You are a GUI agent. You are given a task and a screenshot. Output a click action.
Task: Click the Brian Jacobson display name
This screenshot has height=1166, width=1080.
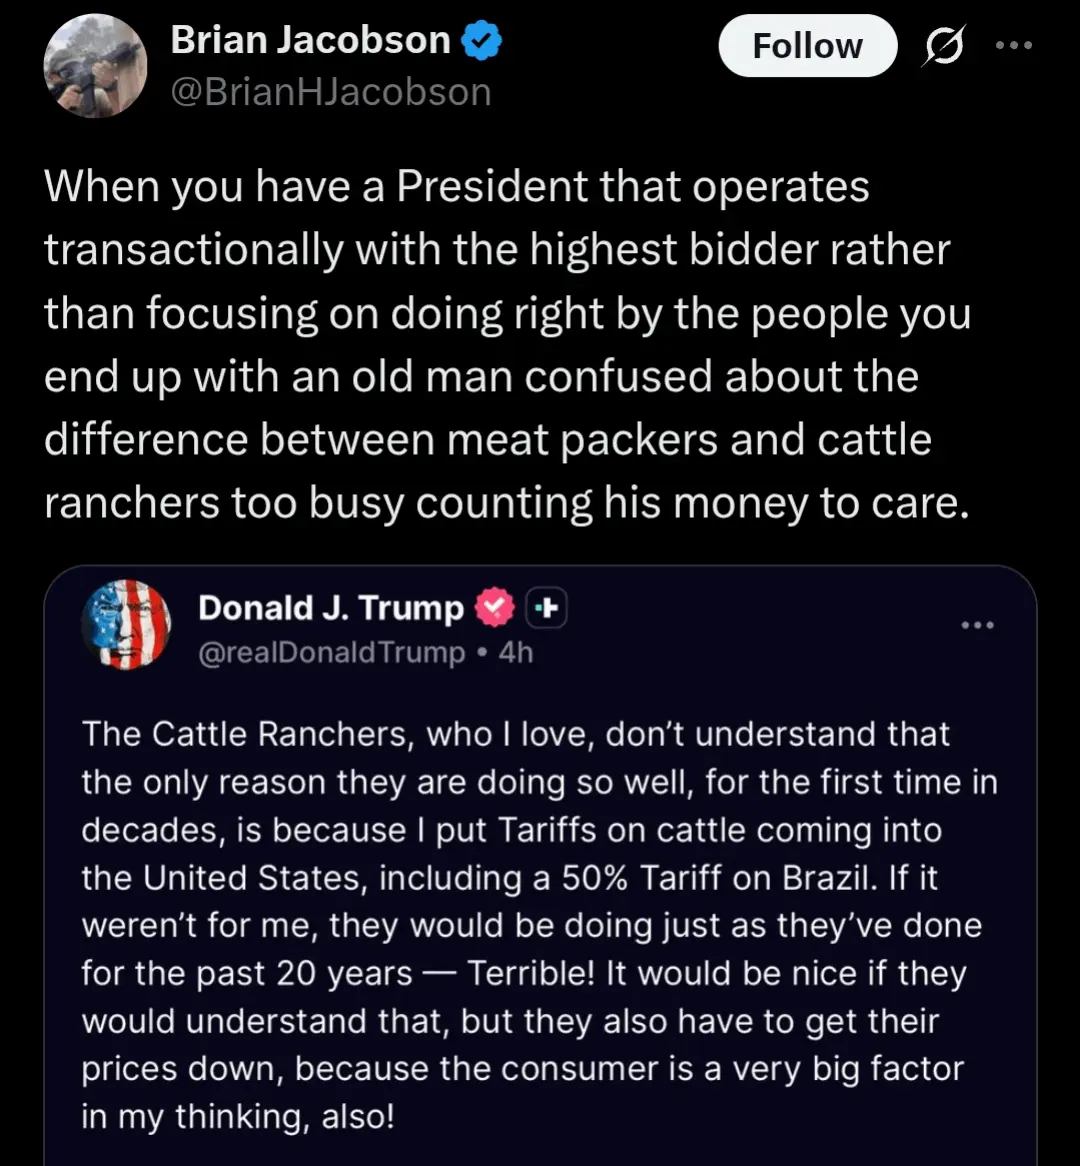click(x=310, y=41)
